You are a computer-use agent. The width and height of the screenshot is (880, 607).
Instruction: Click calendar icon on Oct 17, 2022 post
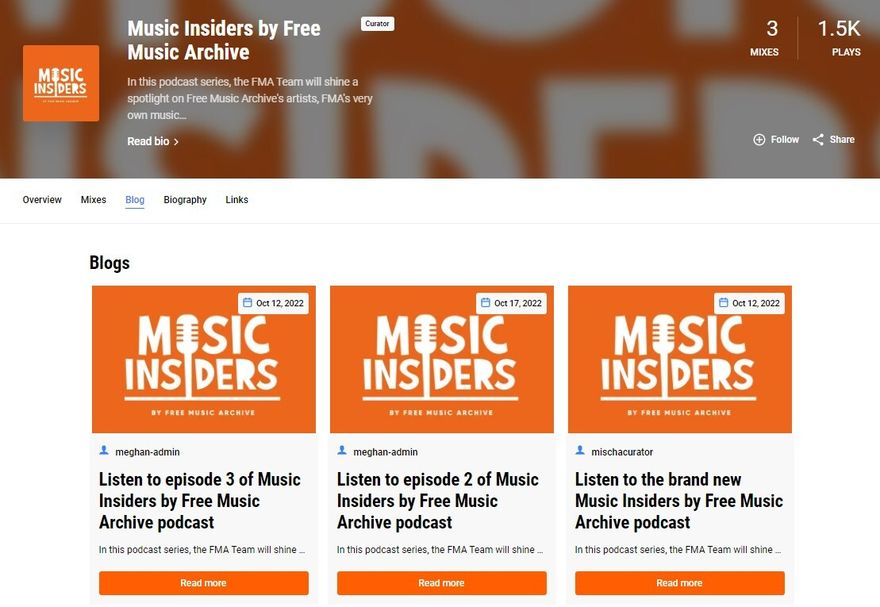coord(485,302)
